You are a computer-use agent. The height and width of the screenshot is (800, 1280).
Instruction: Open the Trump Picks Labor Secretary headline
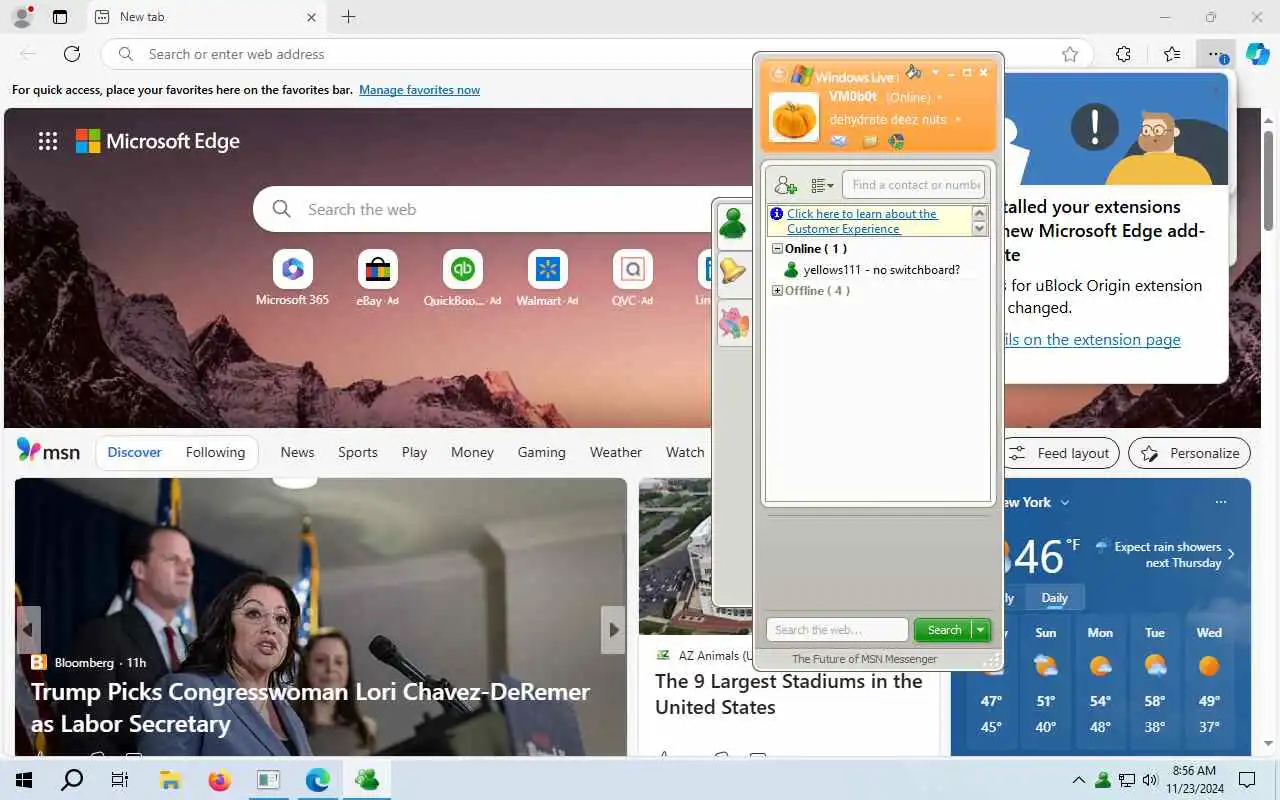(310, 707)
